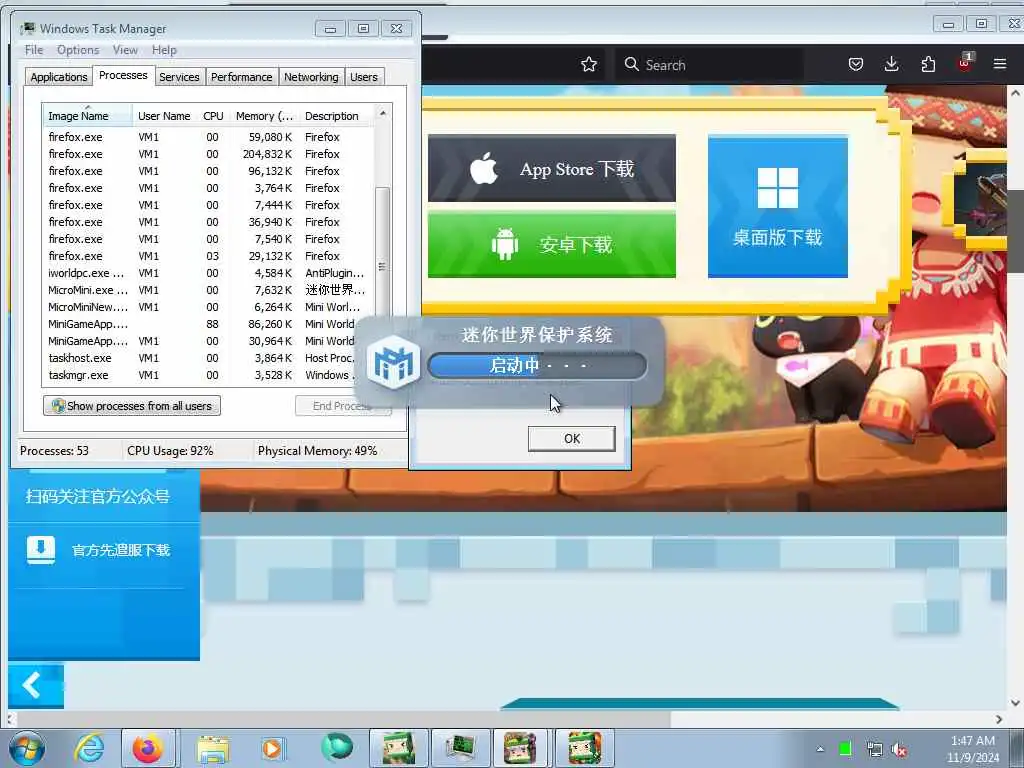1024x768 pixels.
Task: Show hidden tray icons arrow
Action: [x=820, y=748]
